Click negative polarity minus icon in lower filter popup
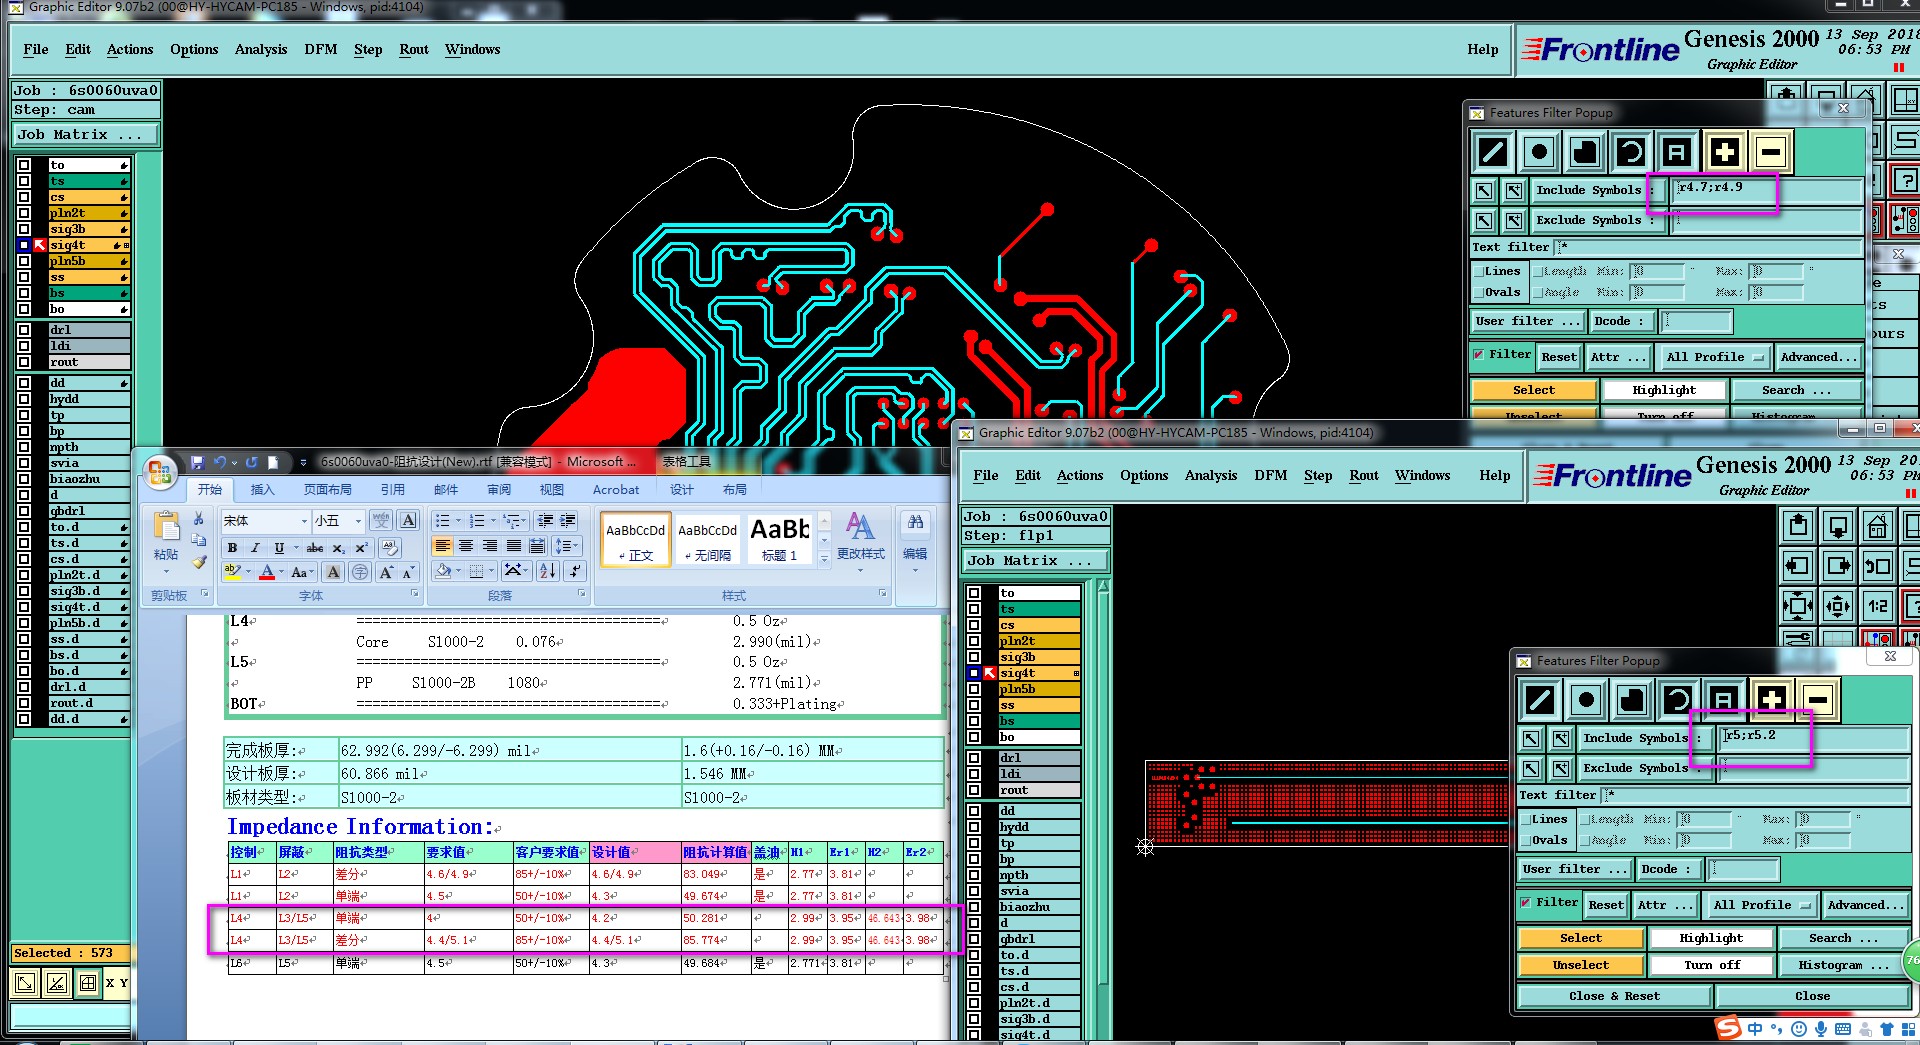 point(1818,700)
